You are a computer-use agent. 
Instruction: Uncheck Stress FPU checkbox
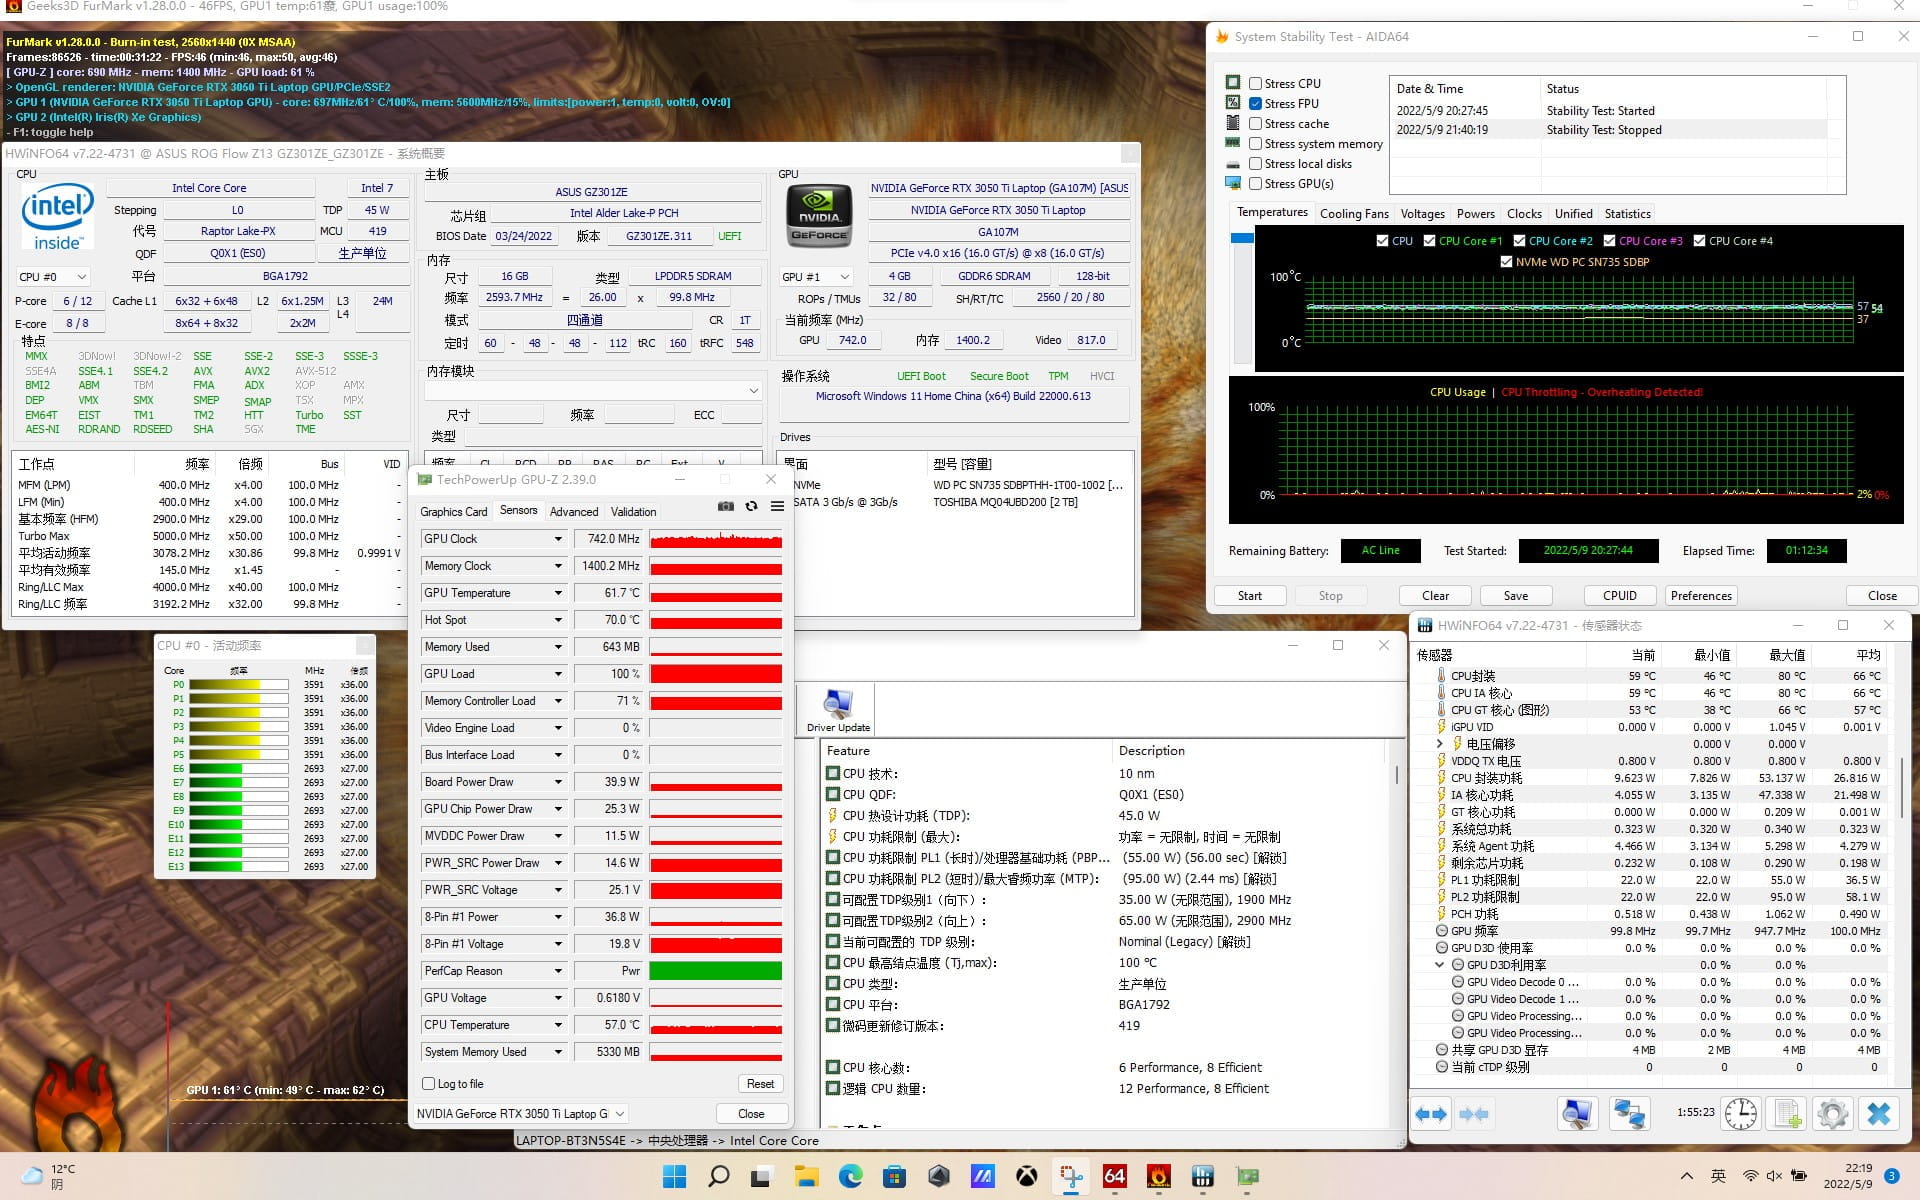(x=1255, y=104)
